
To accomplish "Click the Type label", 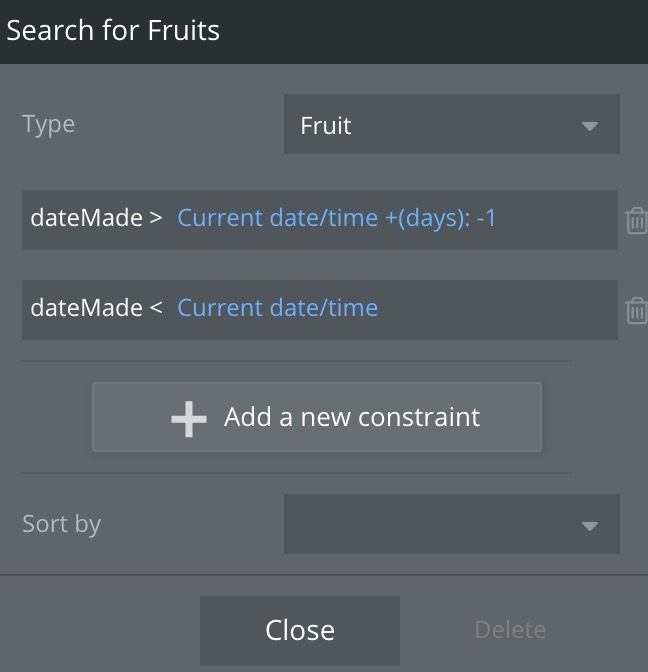I will (x=49, y=125).
